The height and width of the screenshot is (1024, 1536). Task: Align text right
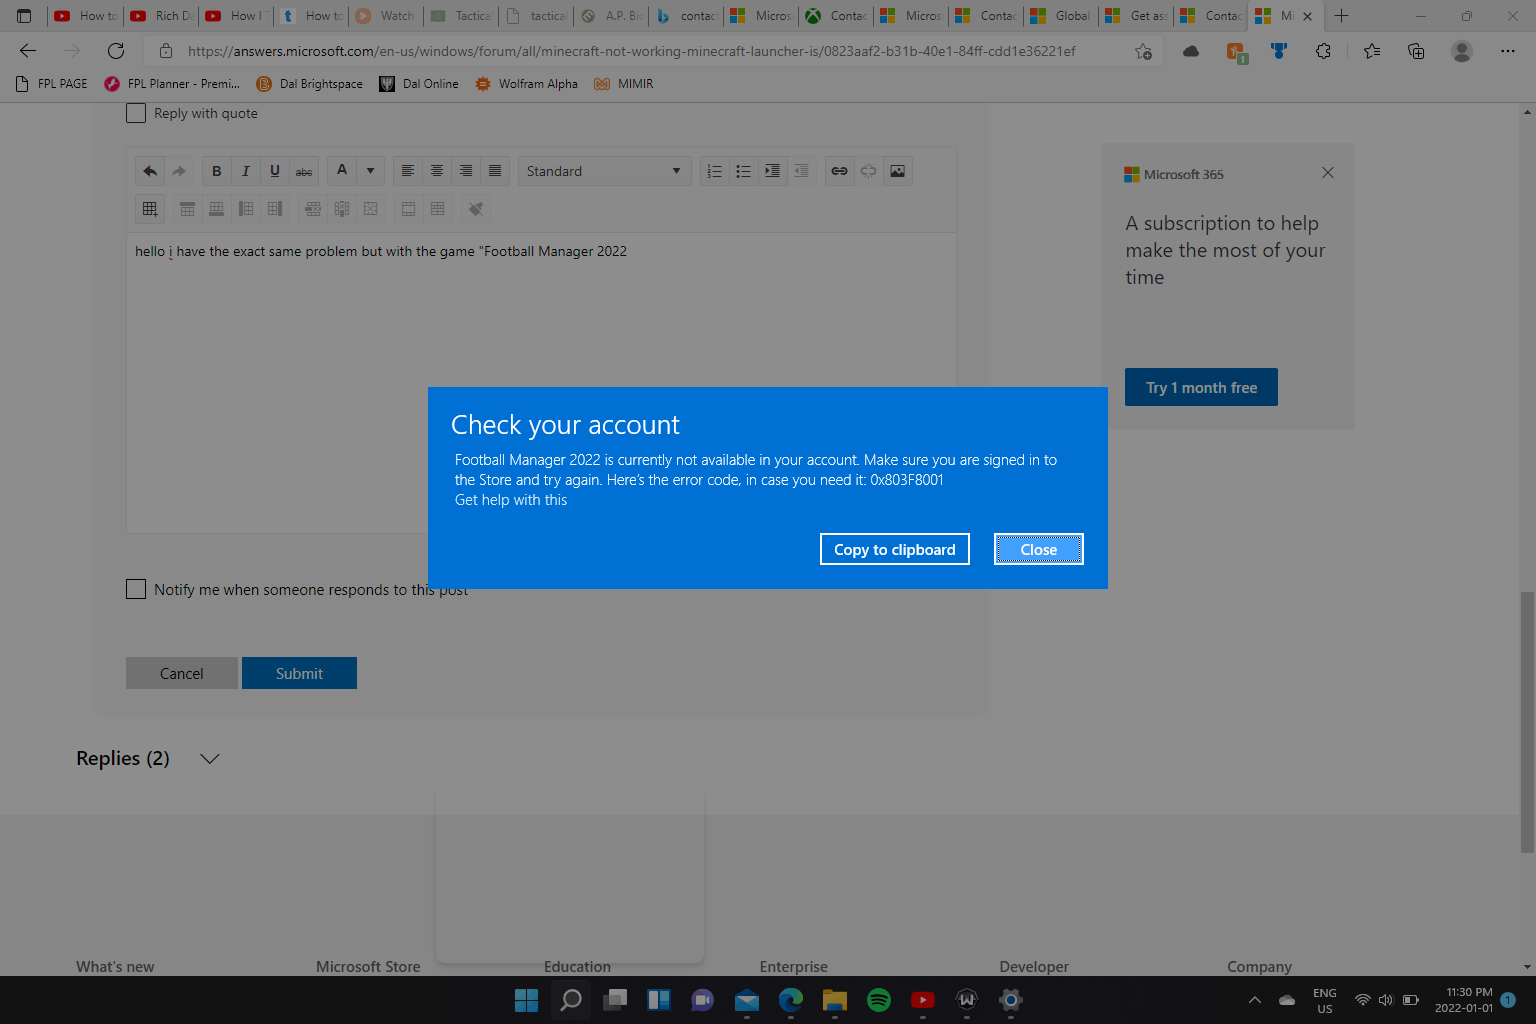tap(466, 171)
